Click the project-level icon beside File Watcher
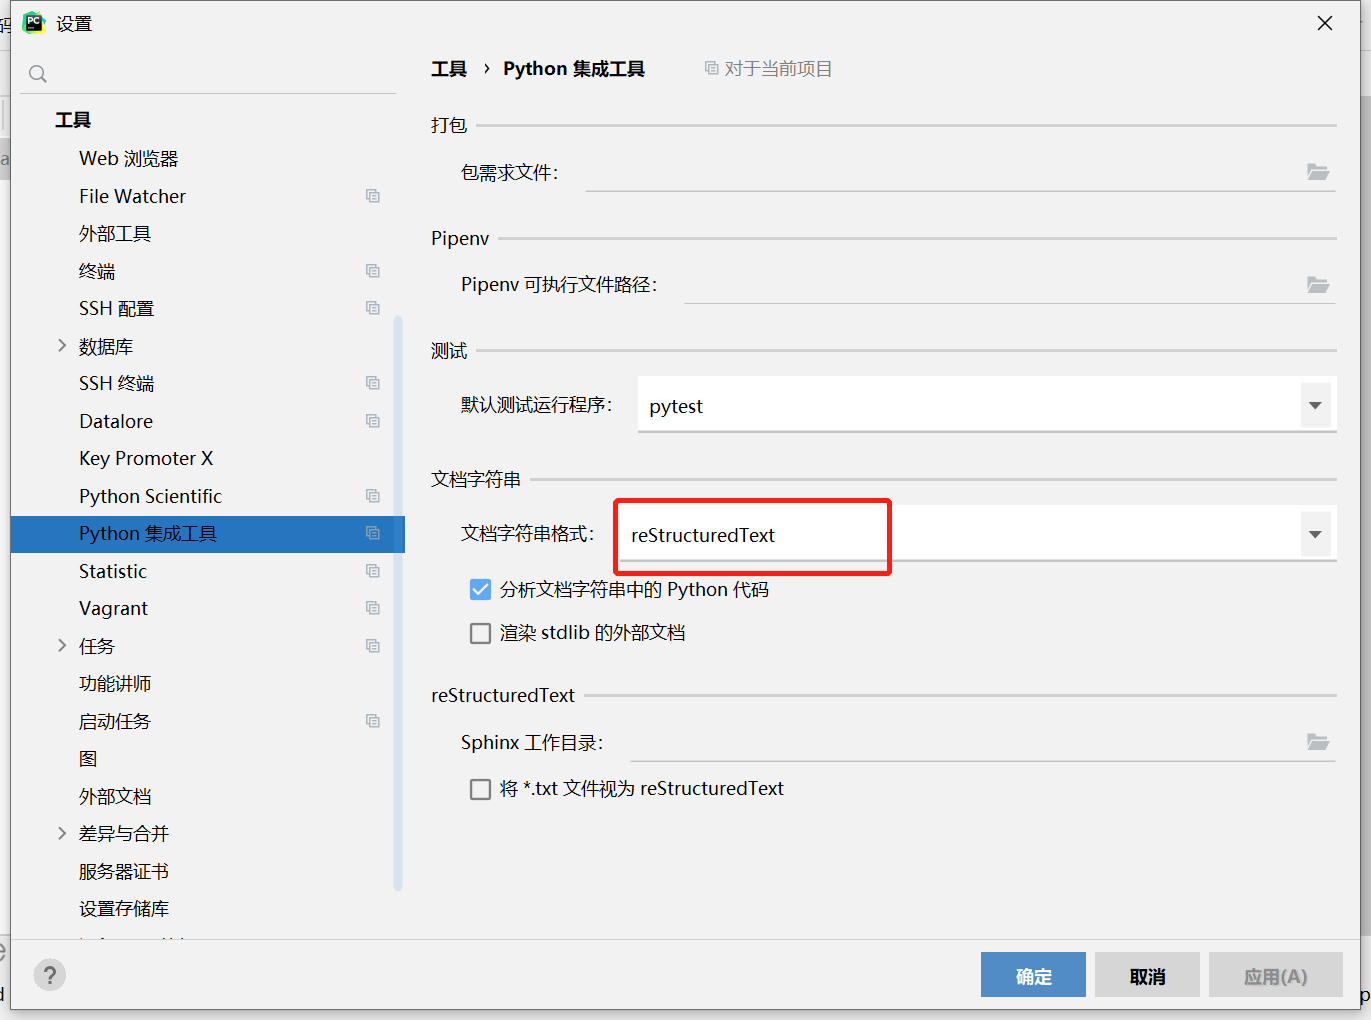Screen dimensions: 1371x1020 (x=373, y=196)
